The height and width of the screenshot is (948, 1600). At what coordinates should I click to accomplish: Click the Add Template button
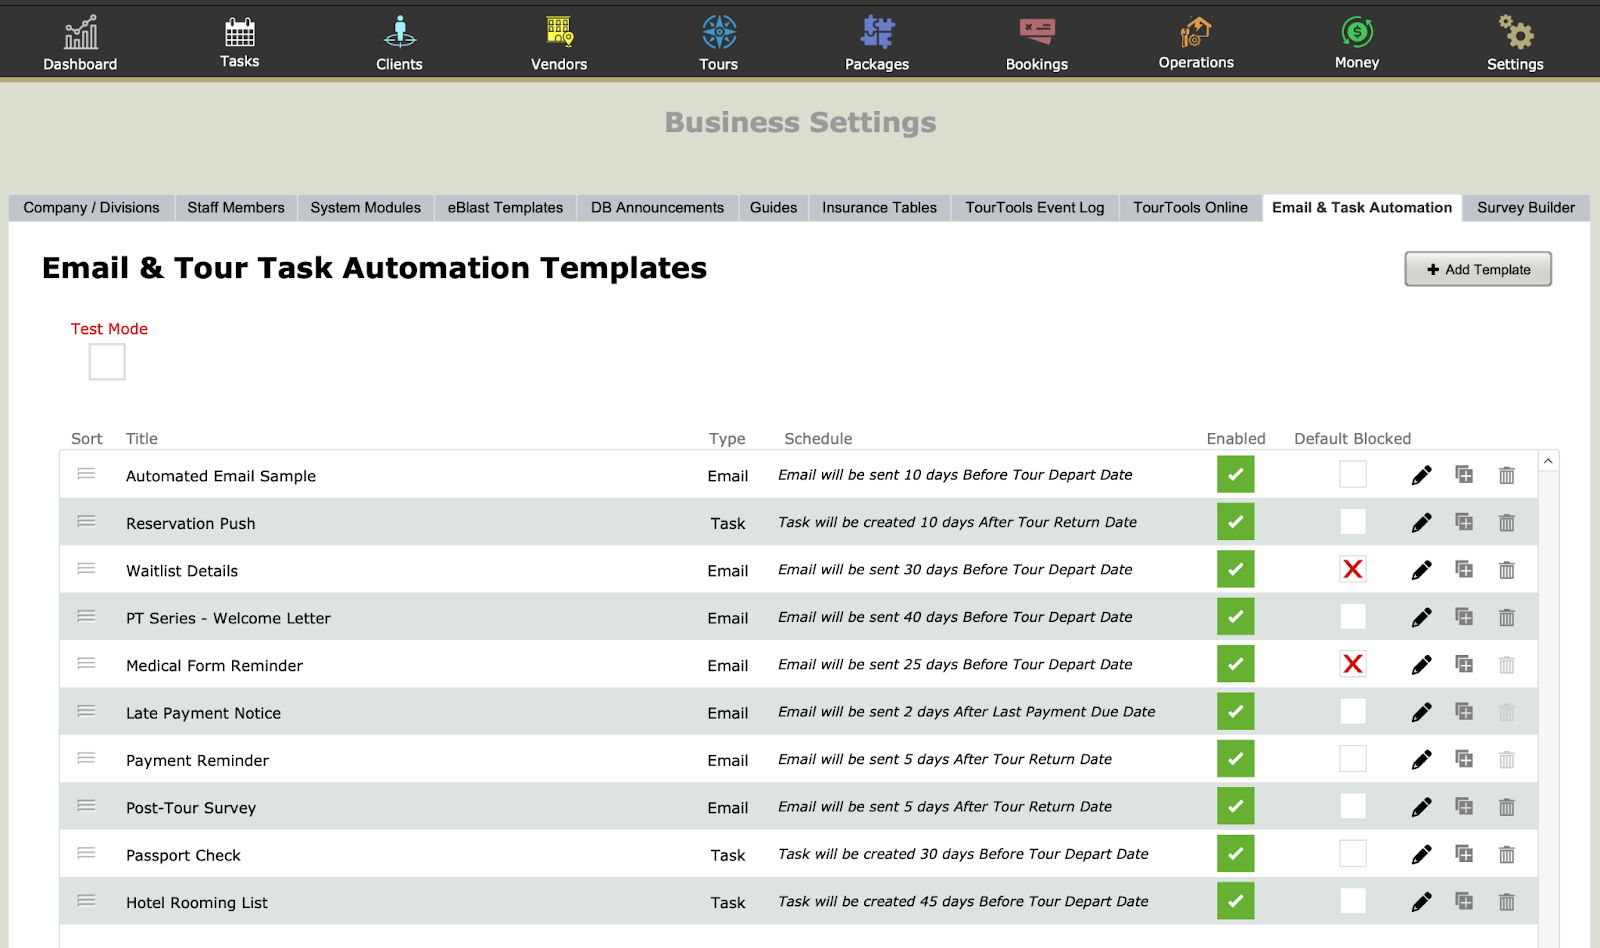pyautogui.click(x=1478, y=269)
